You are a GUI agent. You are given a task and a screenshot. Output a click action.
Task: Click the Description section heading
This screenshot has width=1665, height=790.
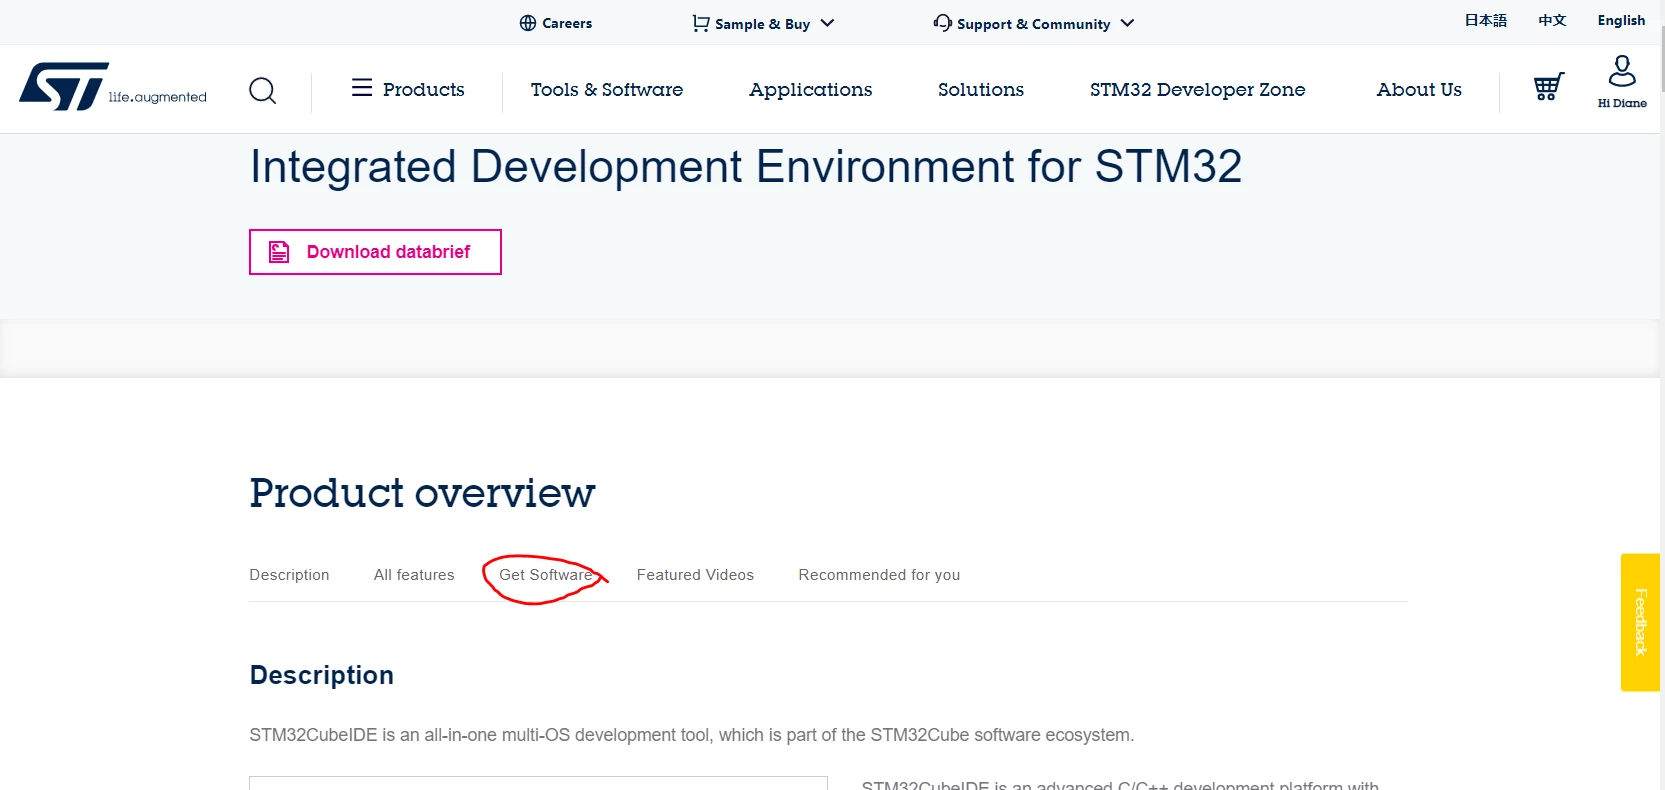point(322,675)
